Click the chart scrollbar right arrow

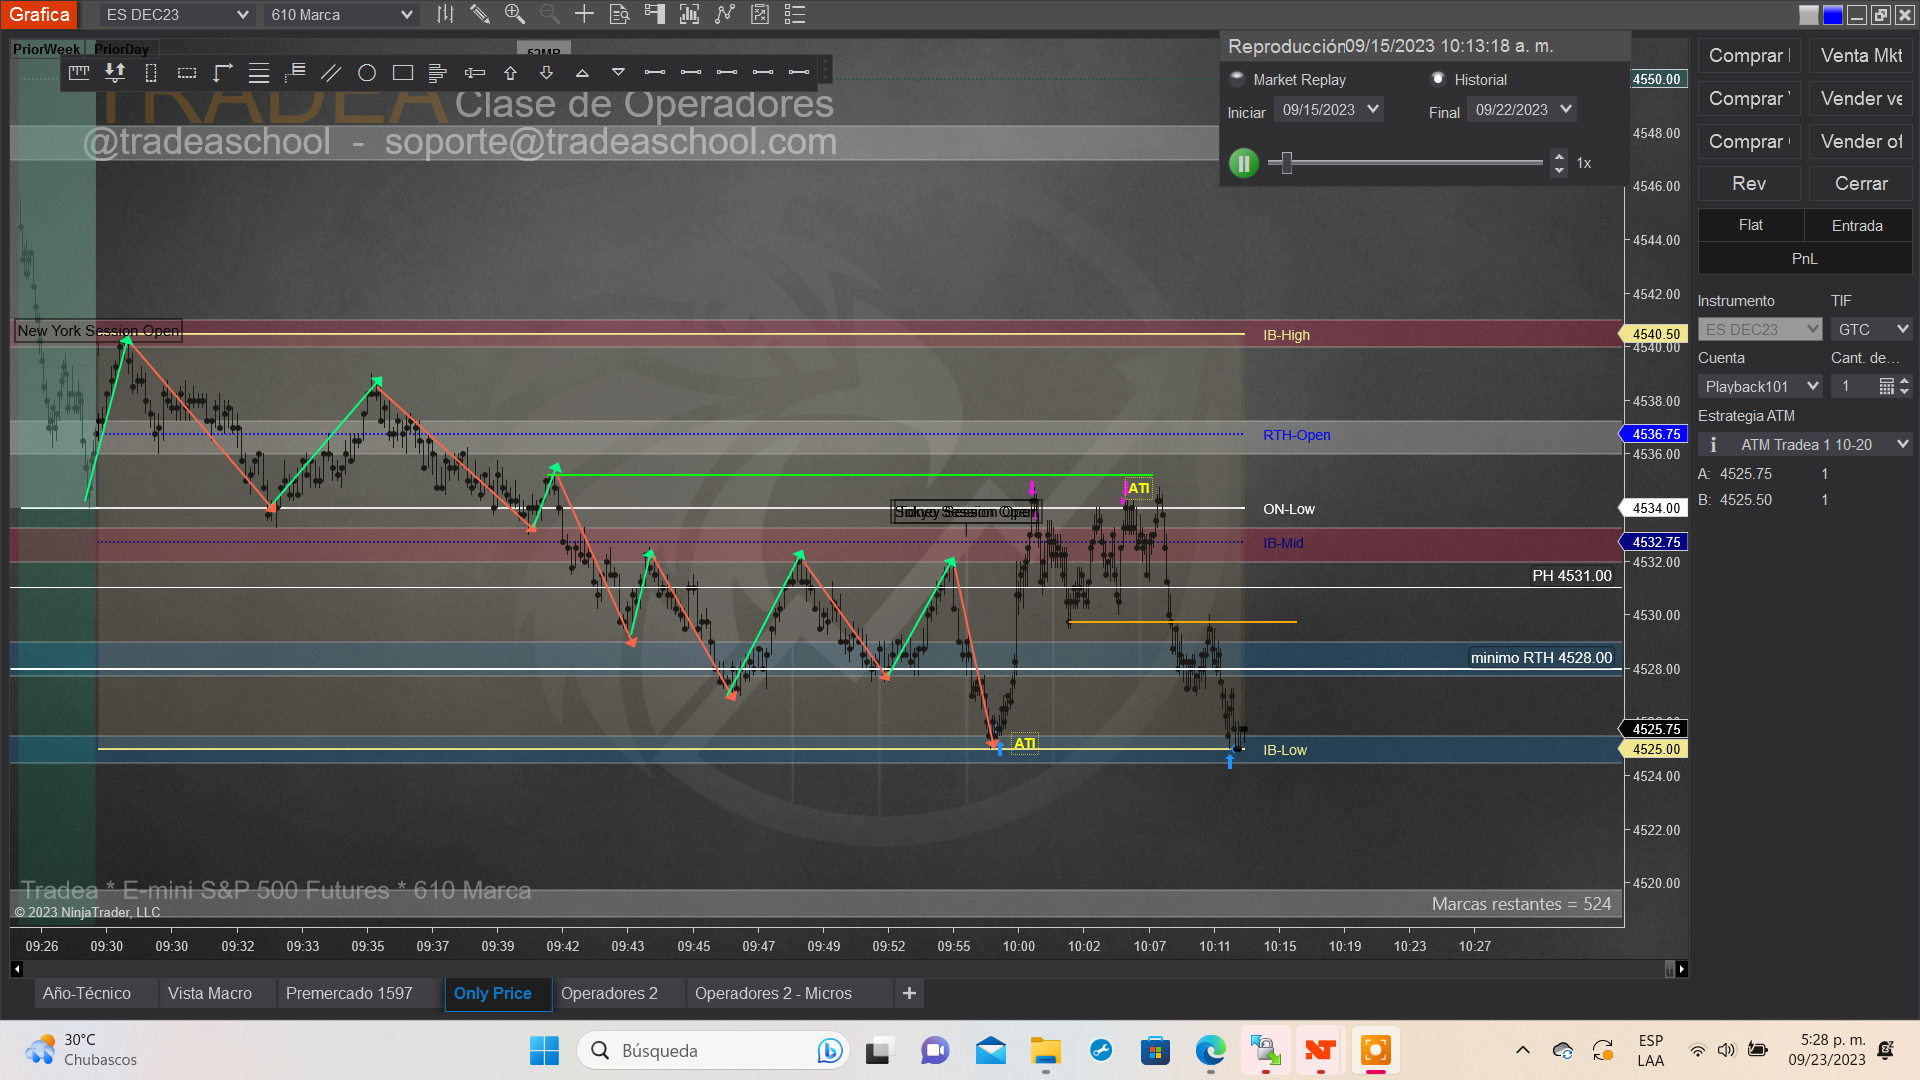[1682, 969]
